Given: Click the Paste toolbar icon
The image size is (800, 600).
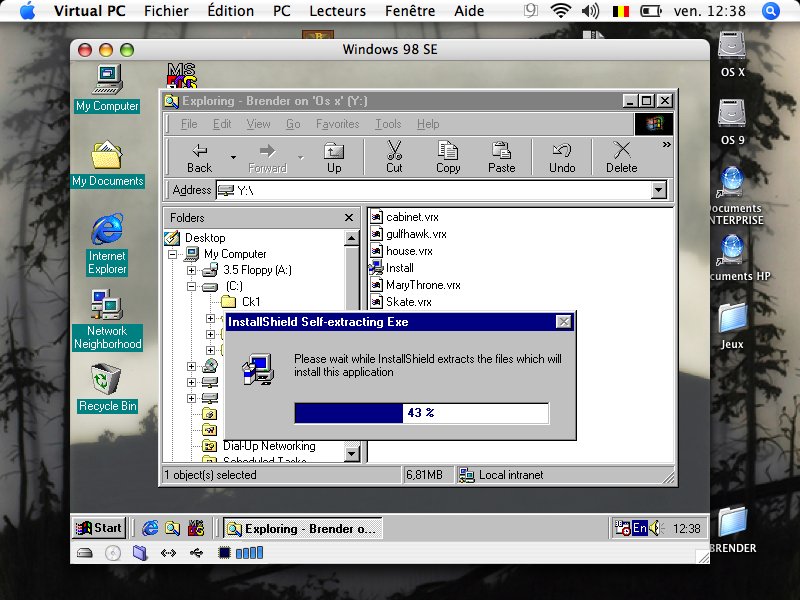Looking at the screenshot, I should (502, 157).
